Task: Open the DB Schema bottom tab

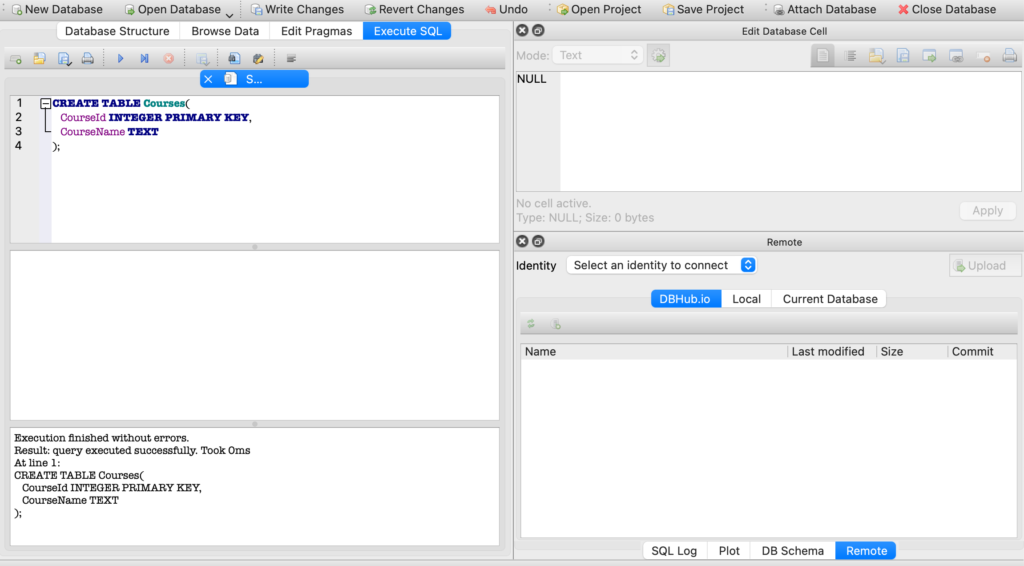Action: point(792,551)
